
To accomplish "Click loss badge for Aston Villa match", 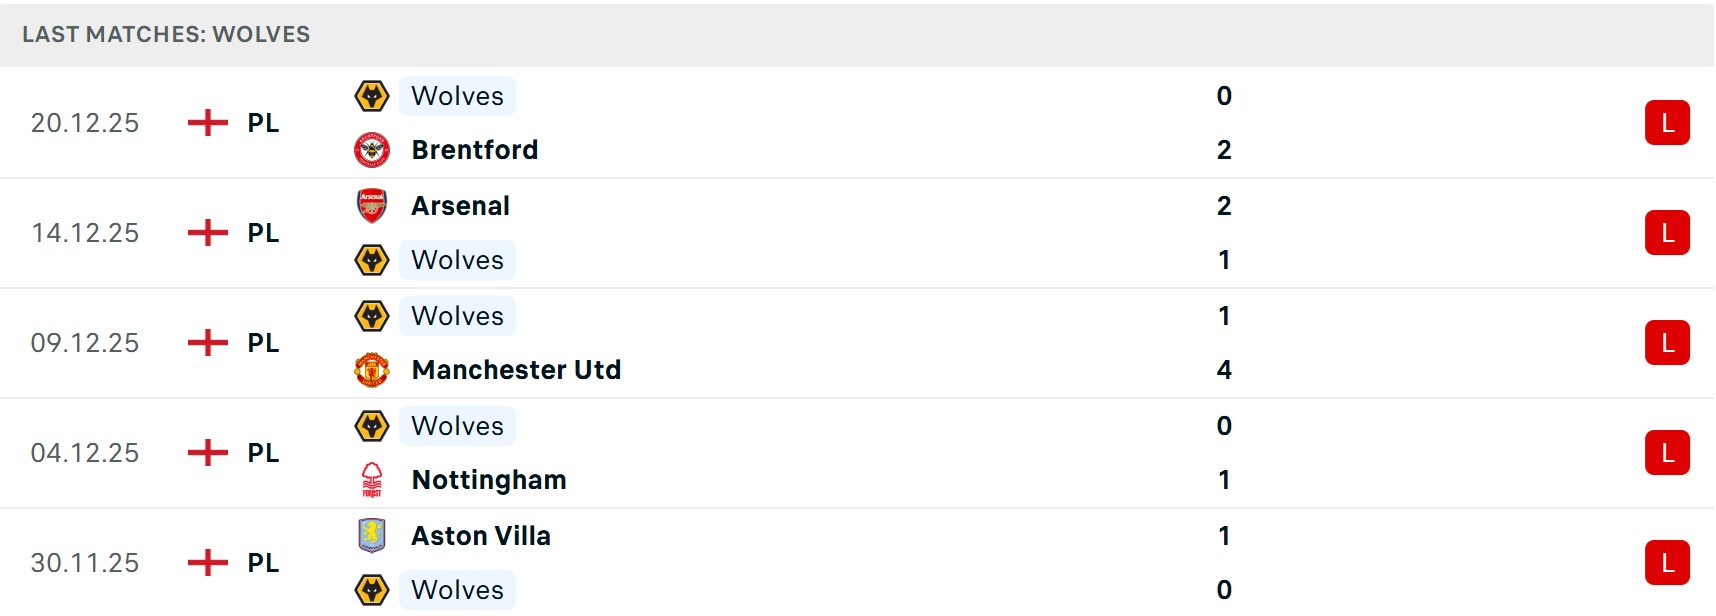I will [x=1666, y=563].
